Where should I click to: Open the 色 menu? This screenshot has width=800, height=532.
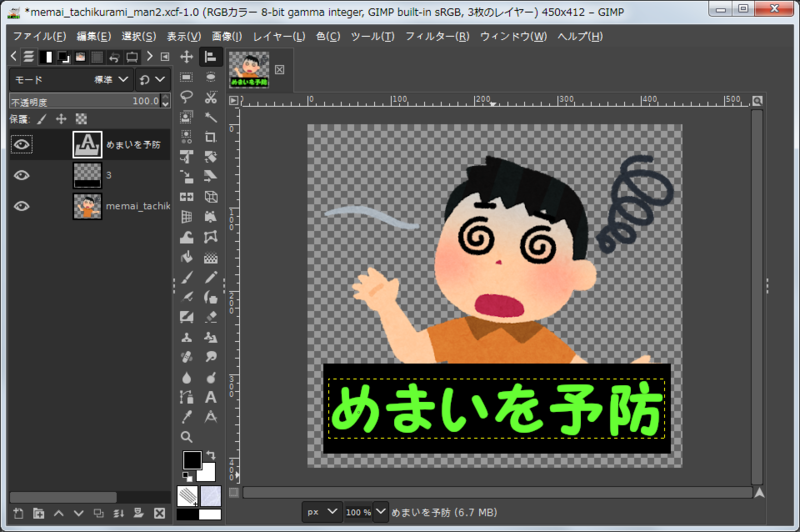click(x=328, y=36)
